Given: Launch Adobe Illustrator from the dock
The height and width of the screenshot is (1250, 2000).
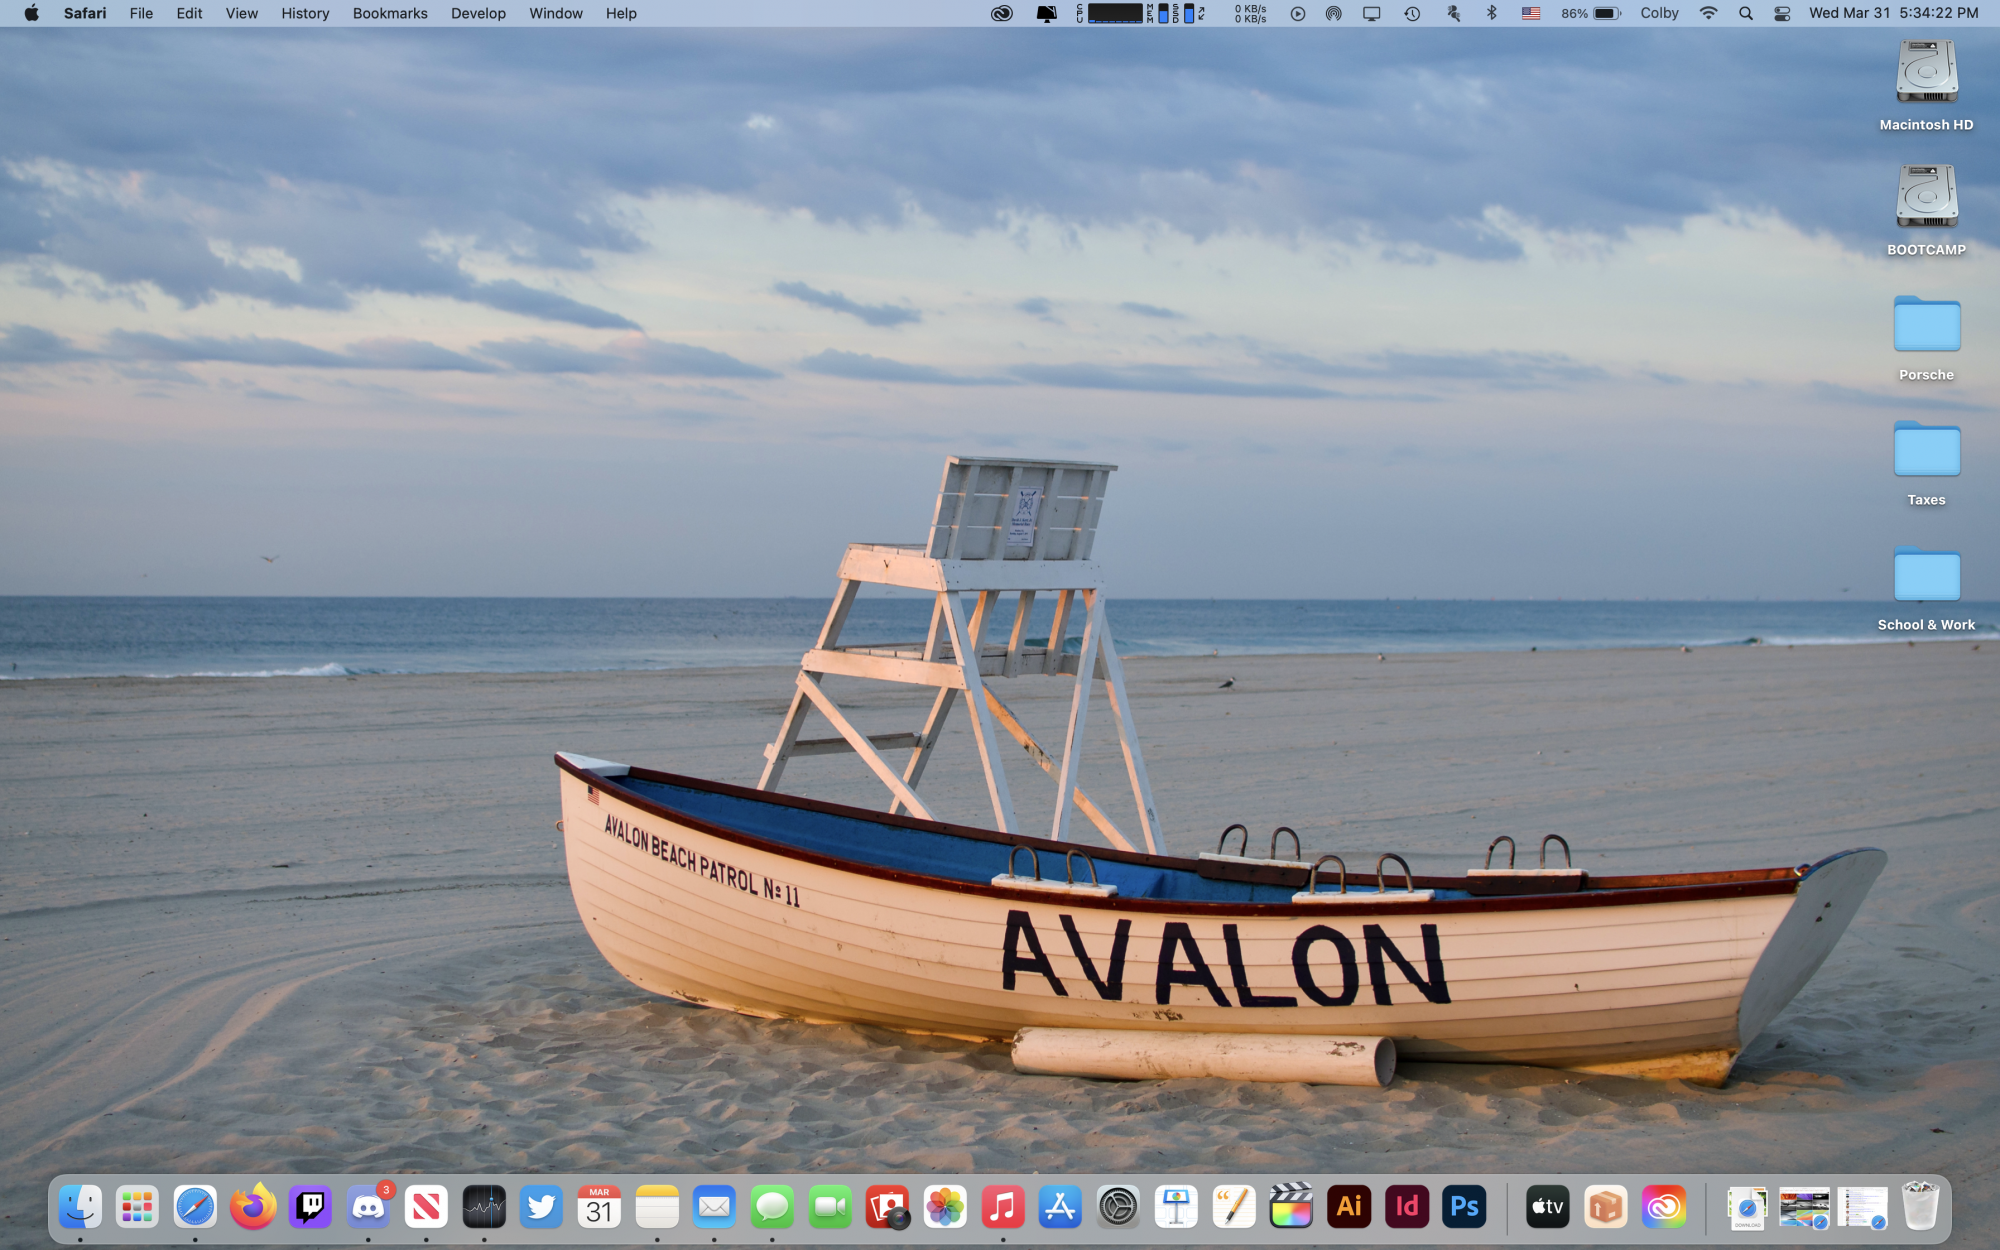Looking at the screenshot, I should [x=1349, y=1208].
